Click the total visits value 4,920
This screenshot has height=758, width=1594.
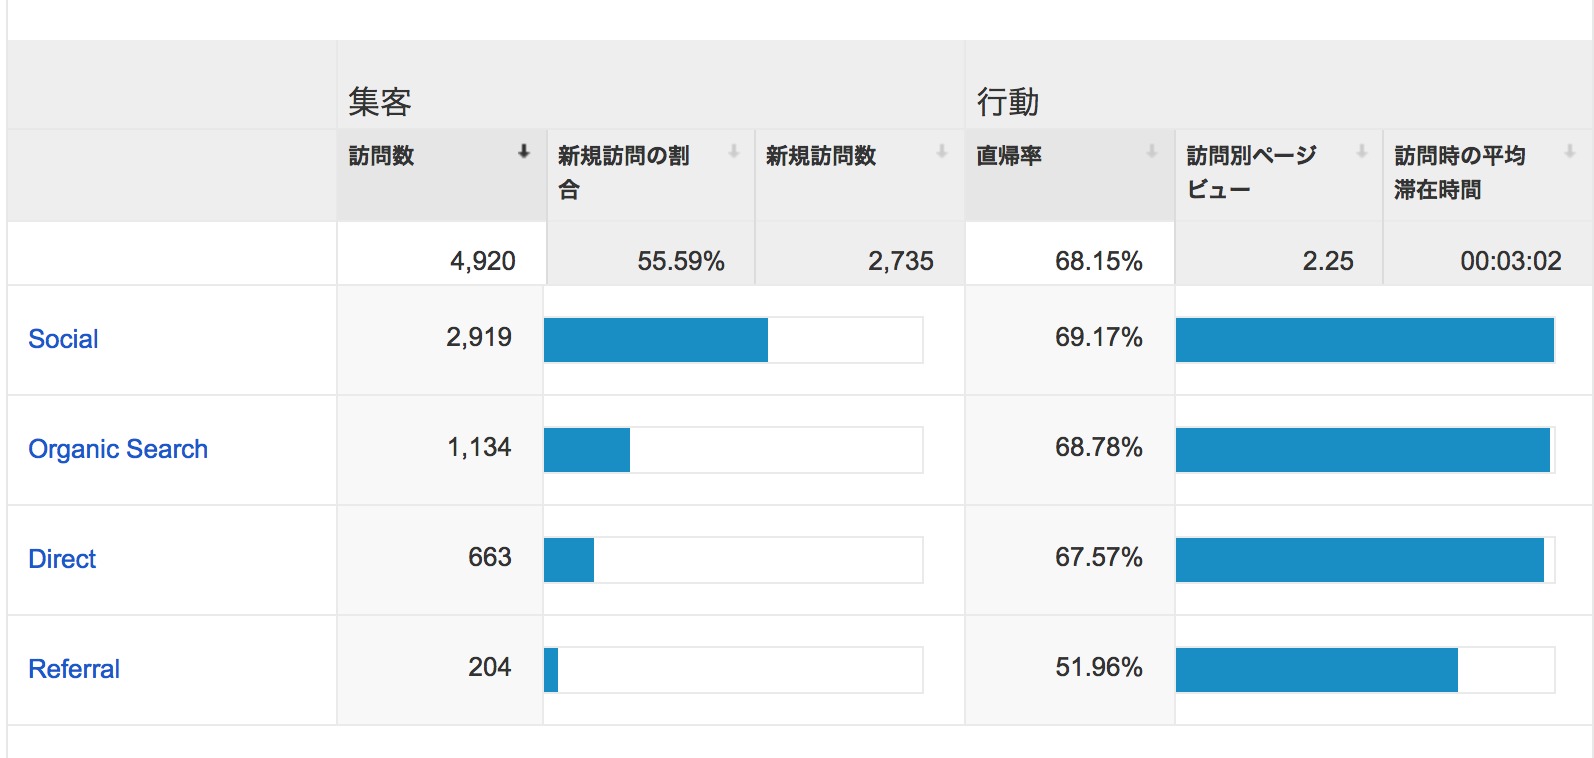coord(483,261)
